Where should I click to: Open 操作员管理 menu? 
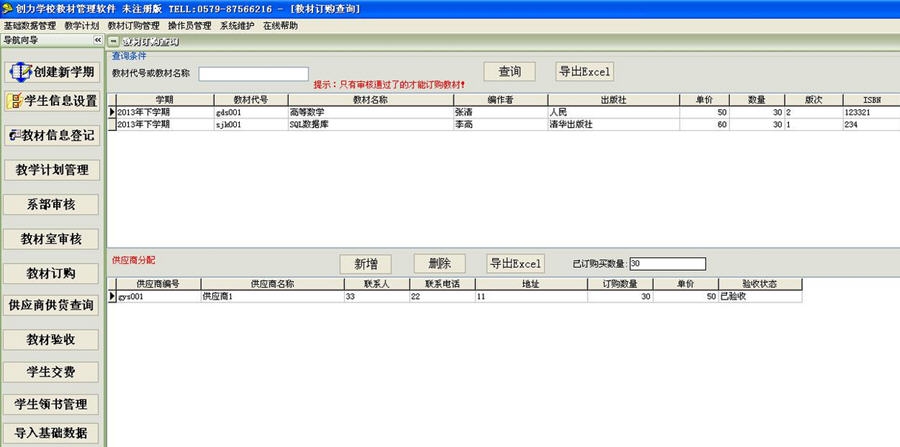189,26
